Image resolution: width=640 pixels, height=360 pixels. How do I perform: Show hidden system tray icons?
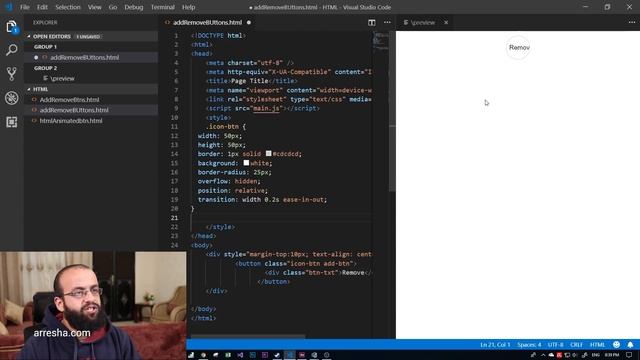tap(543, 355)
